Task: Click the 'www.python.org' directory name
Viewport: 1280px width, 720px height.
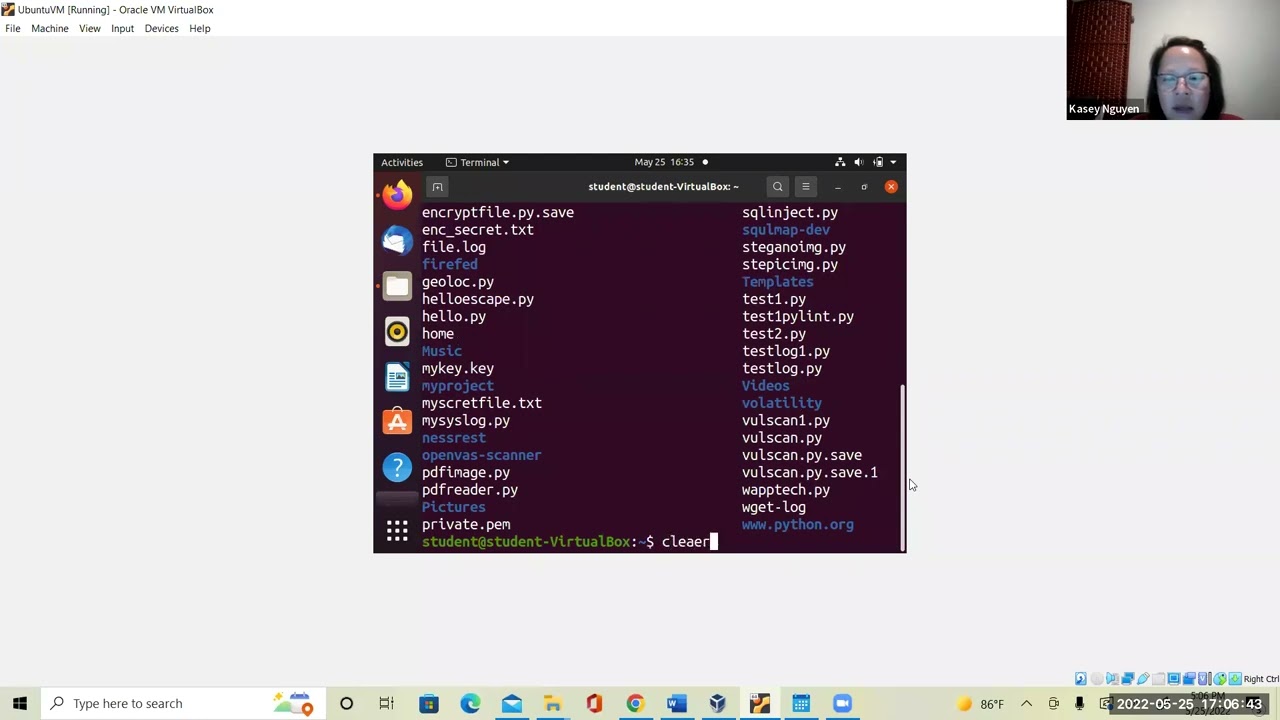Action: (798, 524)
